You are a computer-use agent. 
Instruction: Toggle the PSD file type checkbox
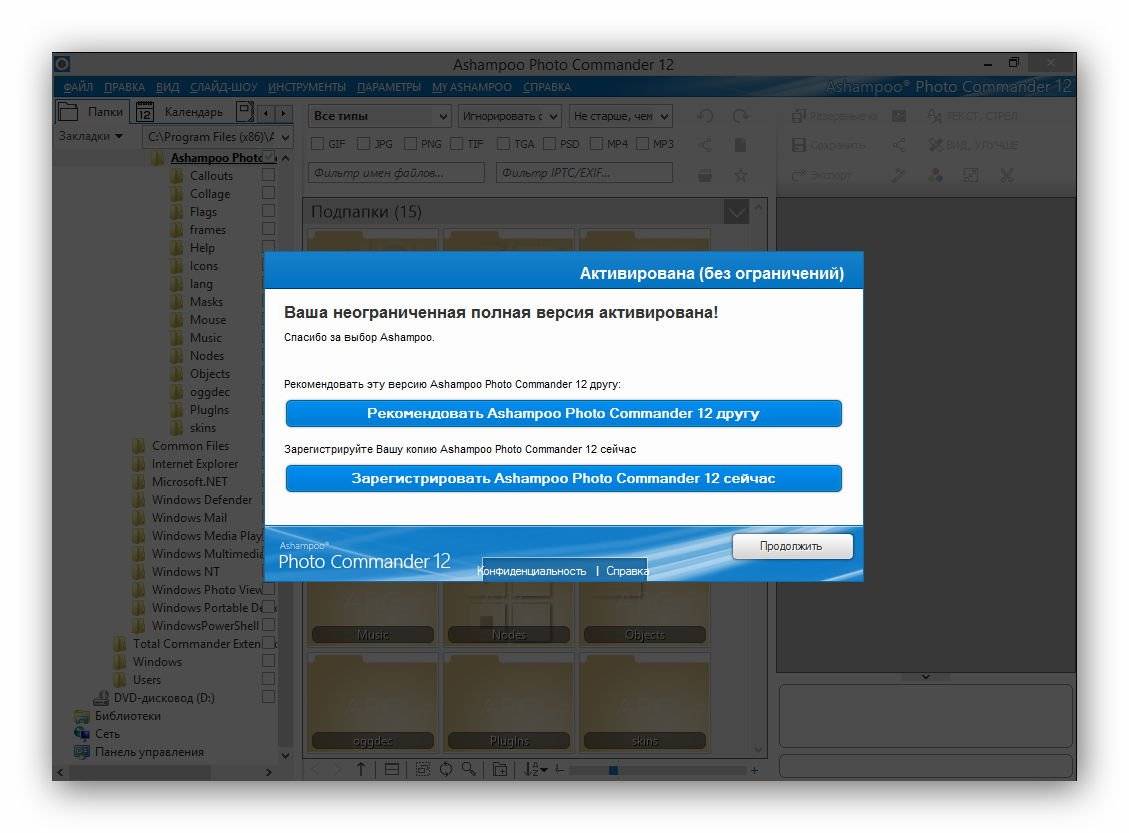click(x=549, y=144)
